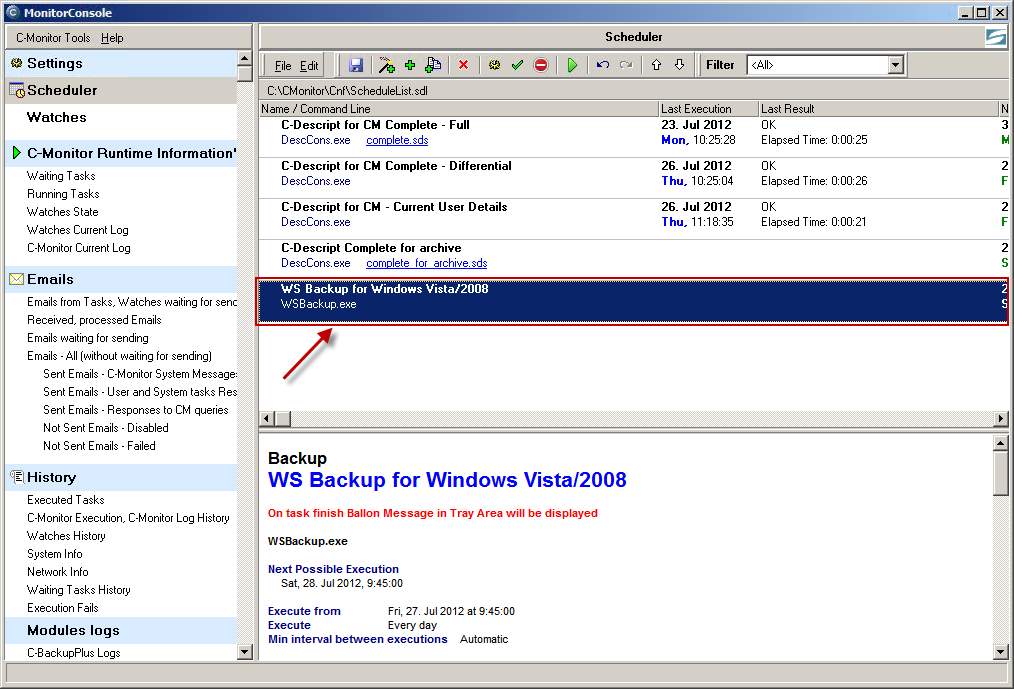Open Waiting Tasks in sidebar
Screen dimensions: 1014x689
point(61,176)
